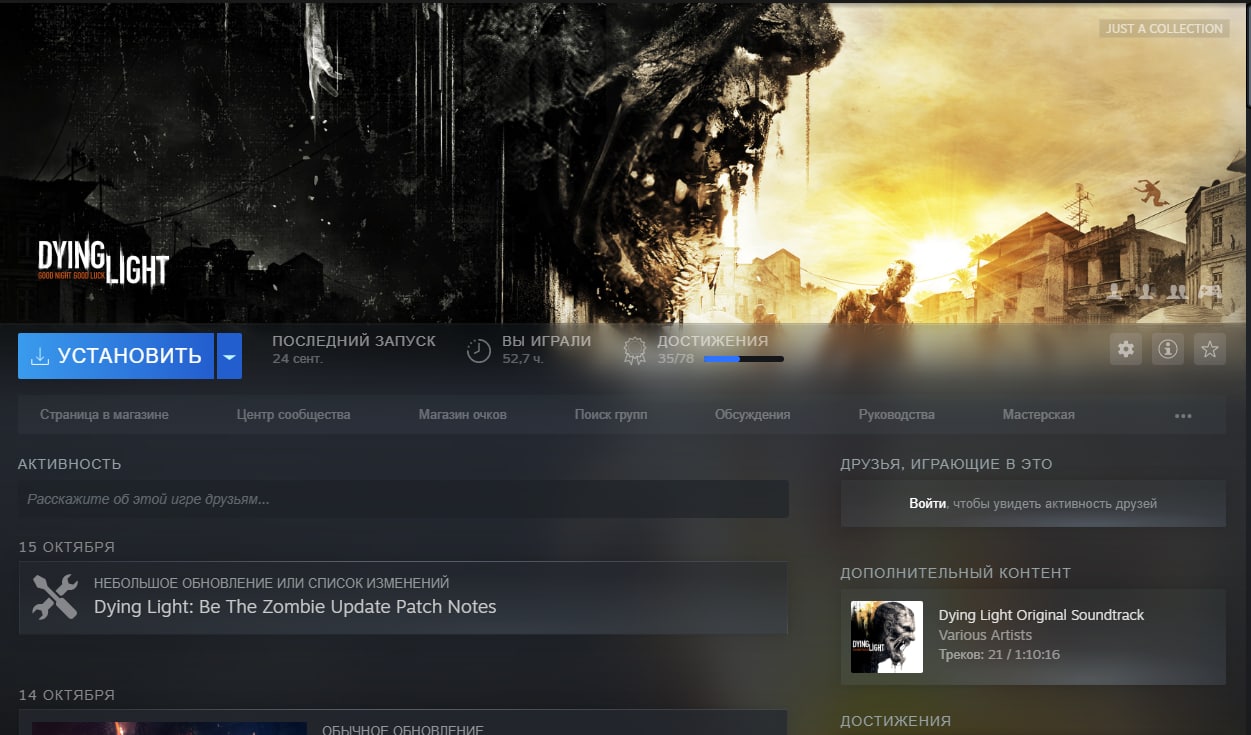Image resolution: width=1251 pixels, height=735 pixels.
Task: Click the single-player feature icon in banner
Action: [x=1114, y=292]
